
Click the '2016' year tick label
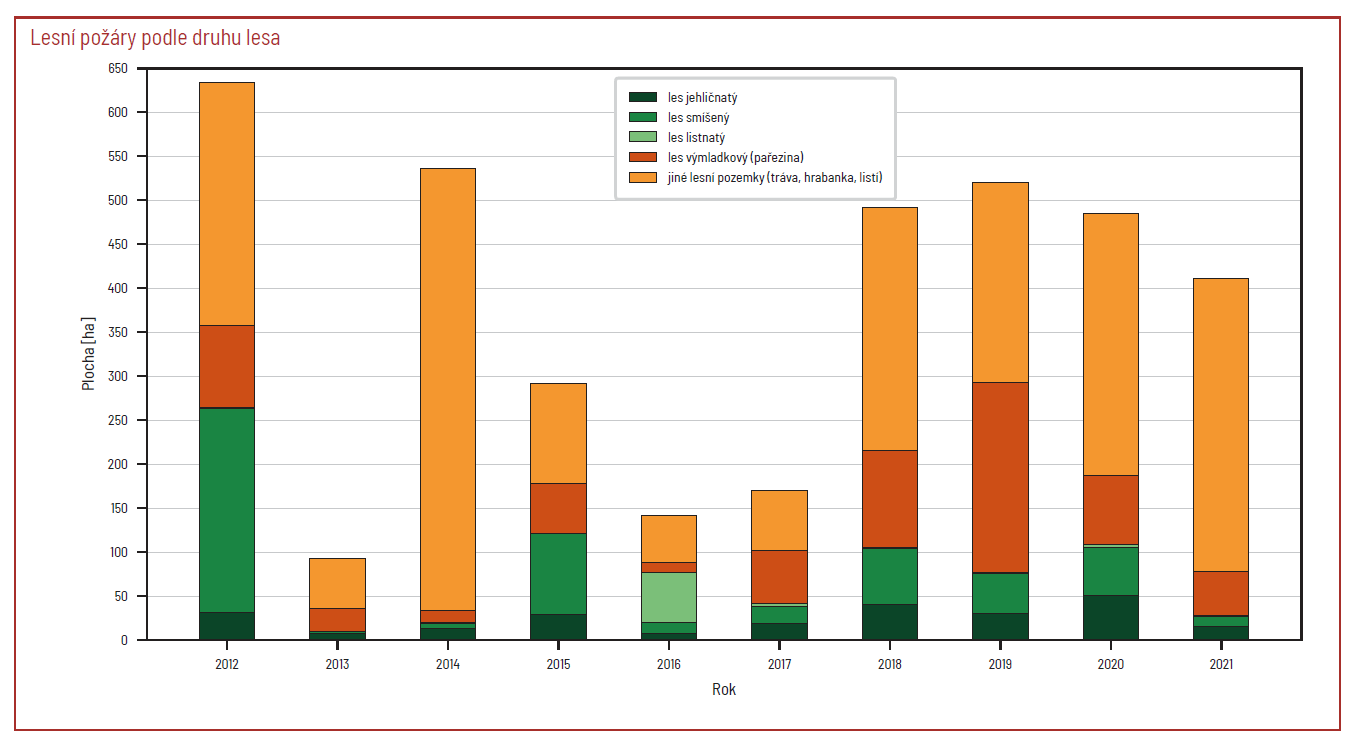[x=669, y=665]
